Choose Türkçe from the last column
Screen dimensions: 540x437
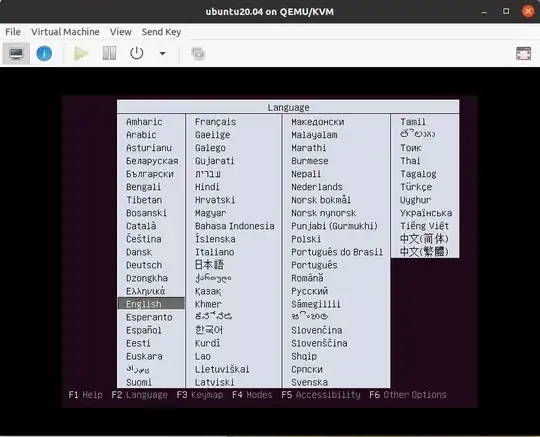coord(416,187)
